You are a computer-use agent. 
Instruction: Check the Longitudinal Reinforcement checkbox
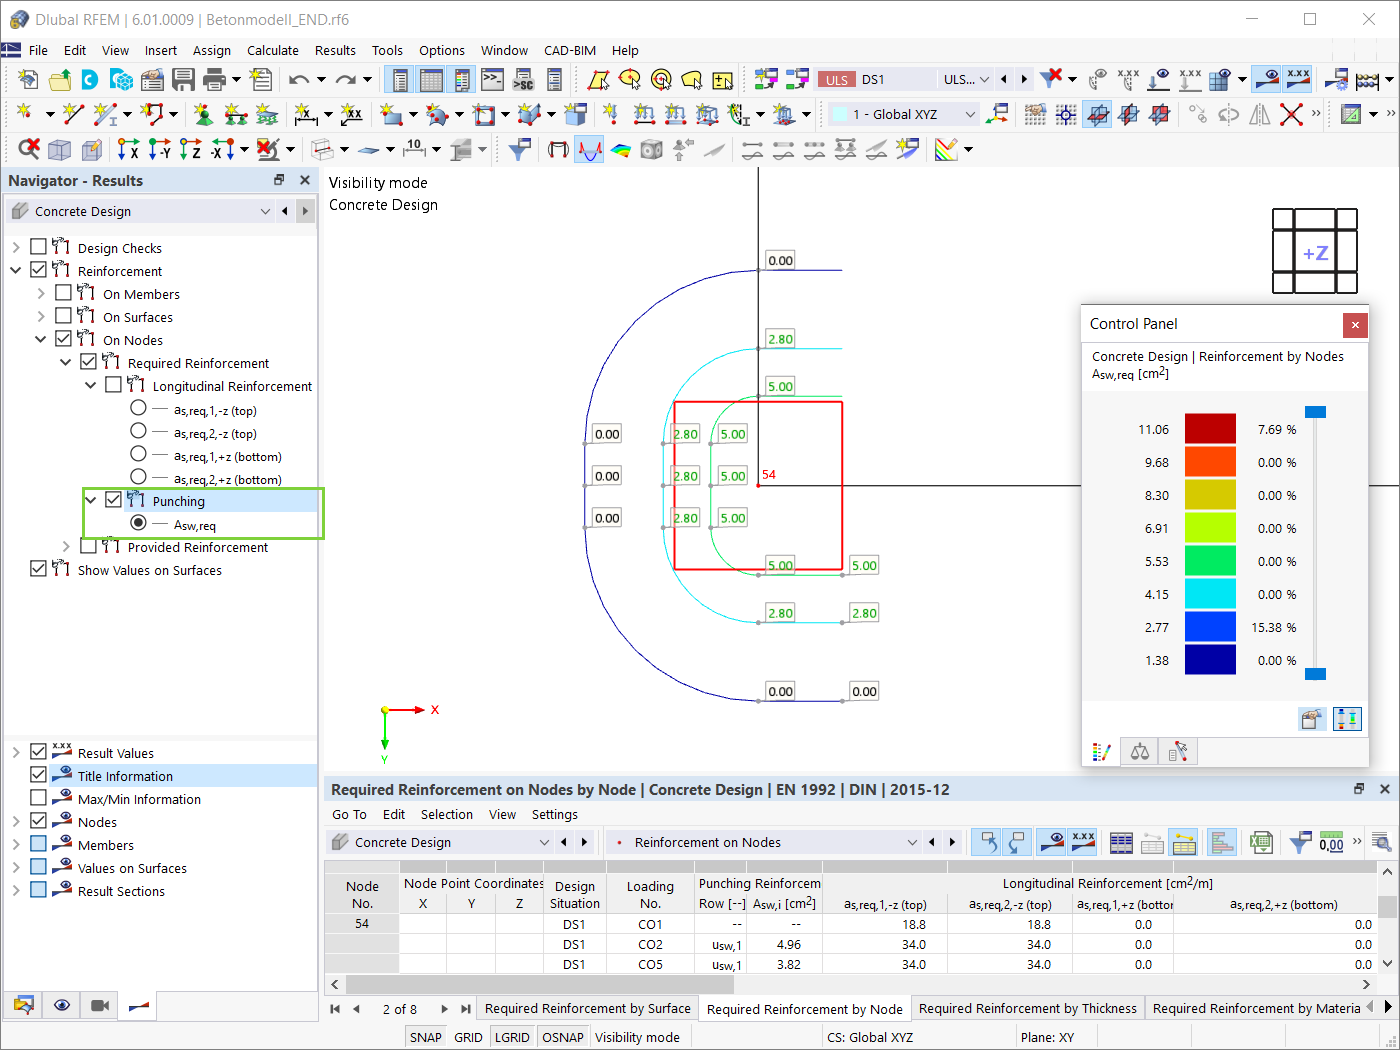click(113, 385)
